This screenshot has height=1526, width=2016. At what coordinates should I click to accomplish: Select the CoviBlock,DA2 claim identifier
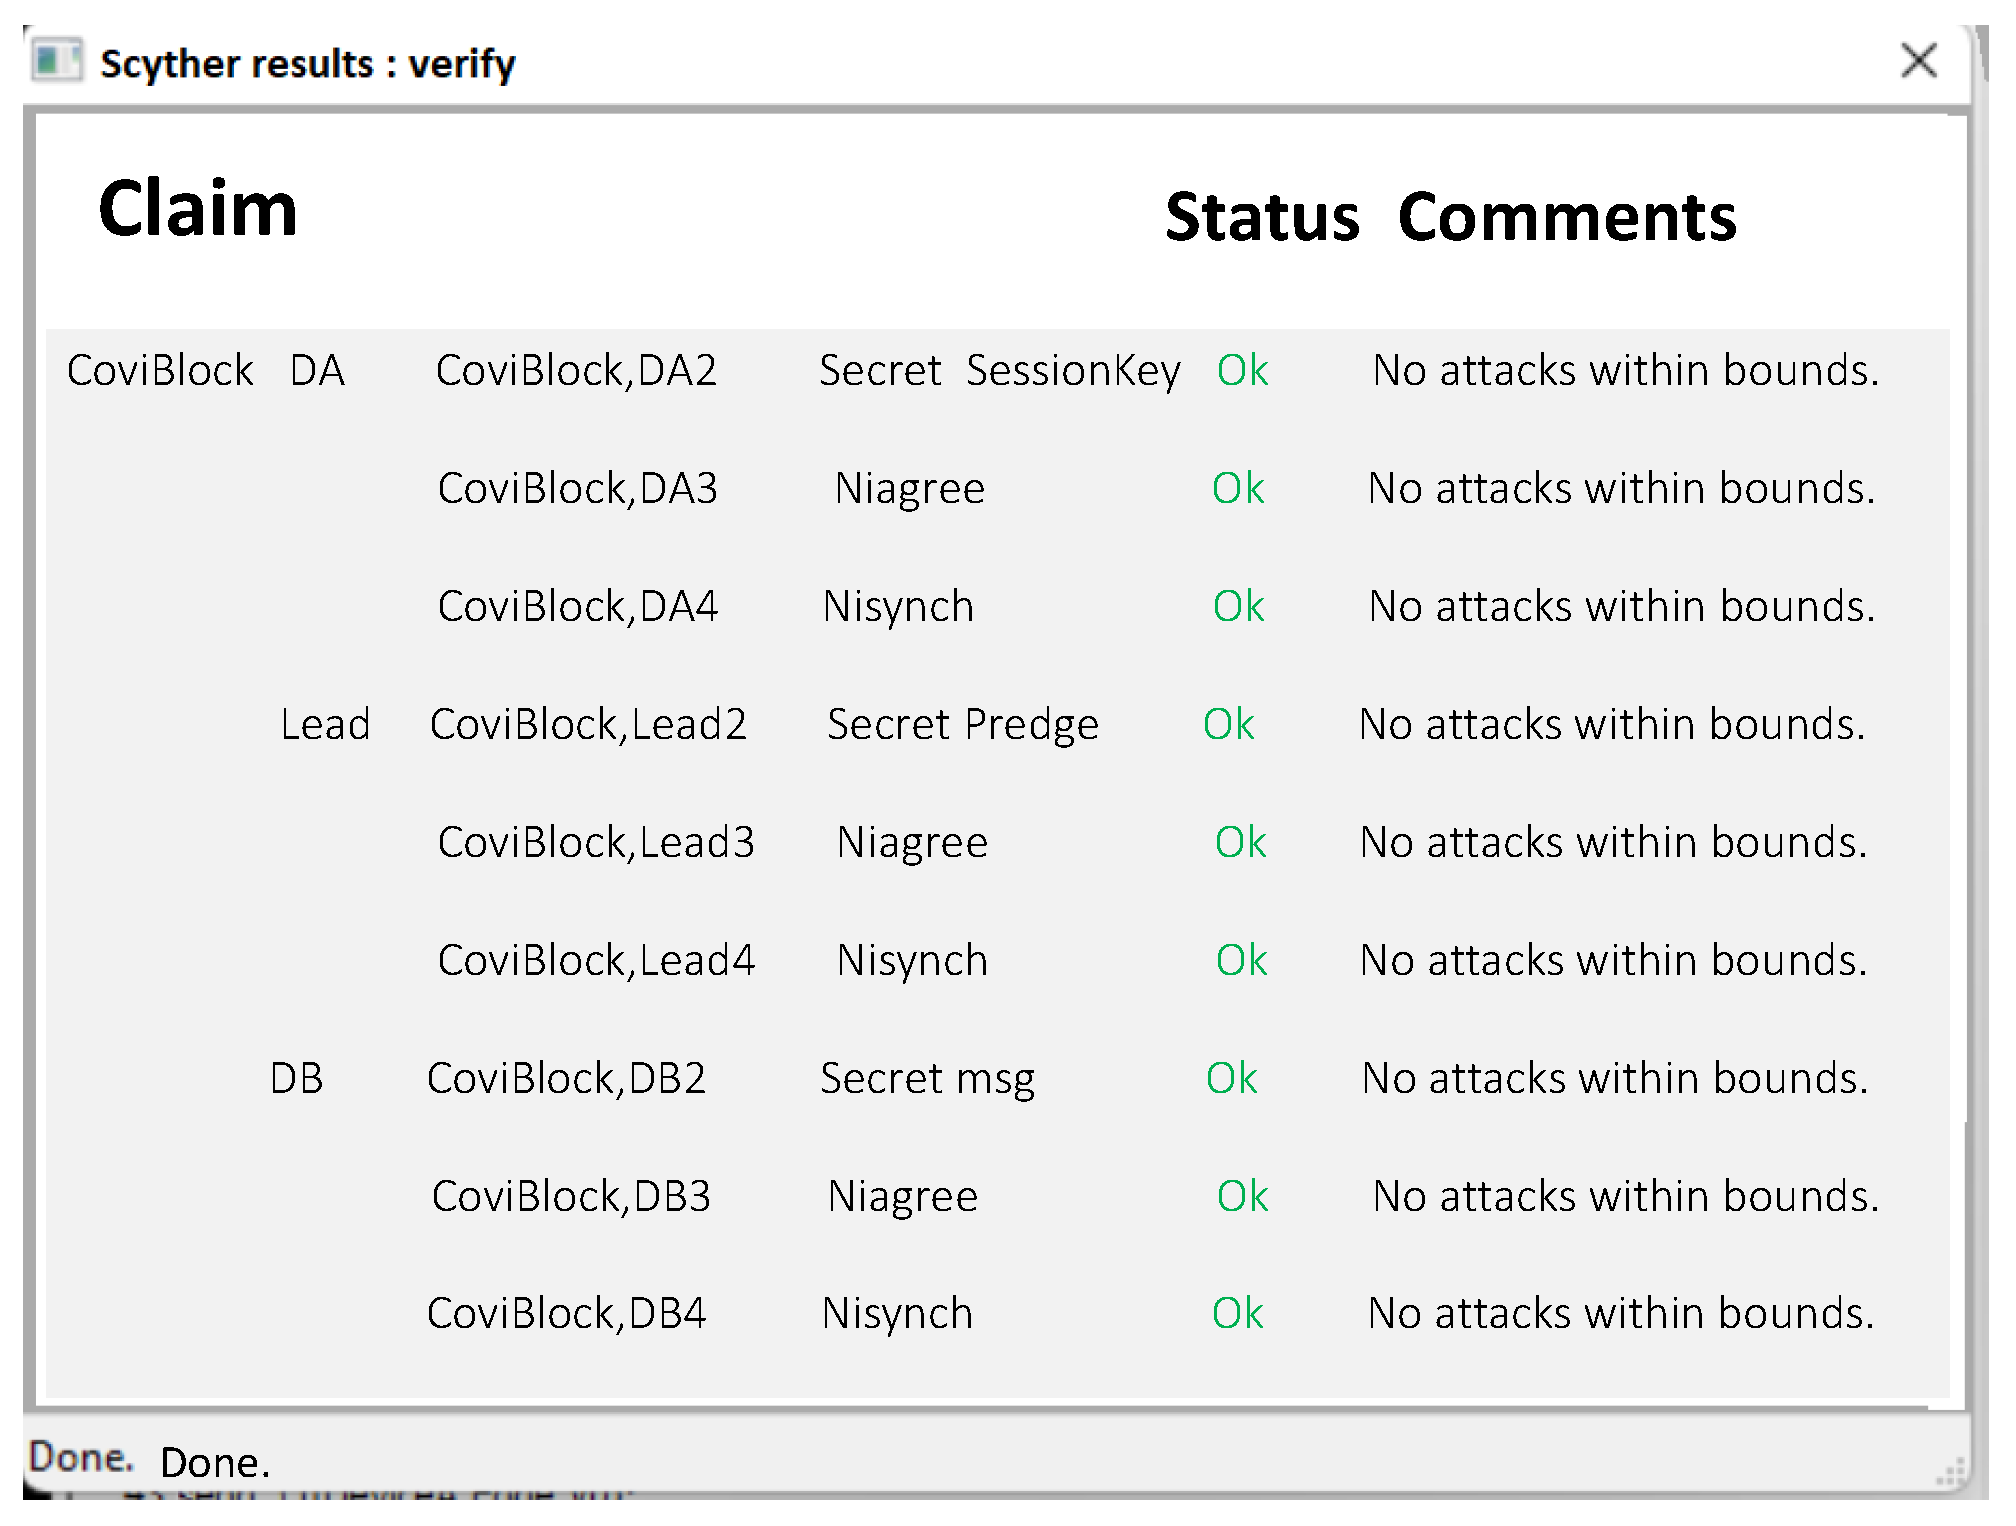coord(576,371)
